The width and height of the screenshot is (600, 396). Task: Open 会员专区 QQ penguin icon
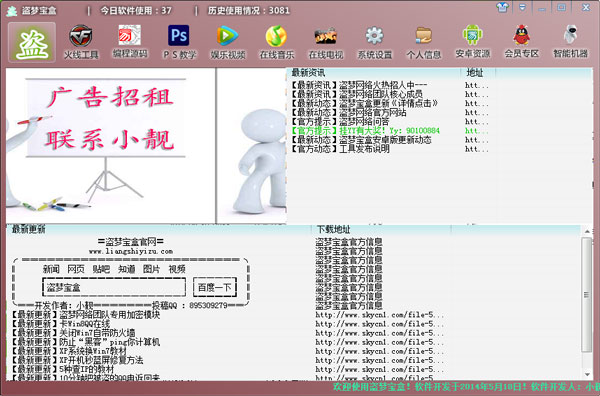tap(522, 42)
